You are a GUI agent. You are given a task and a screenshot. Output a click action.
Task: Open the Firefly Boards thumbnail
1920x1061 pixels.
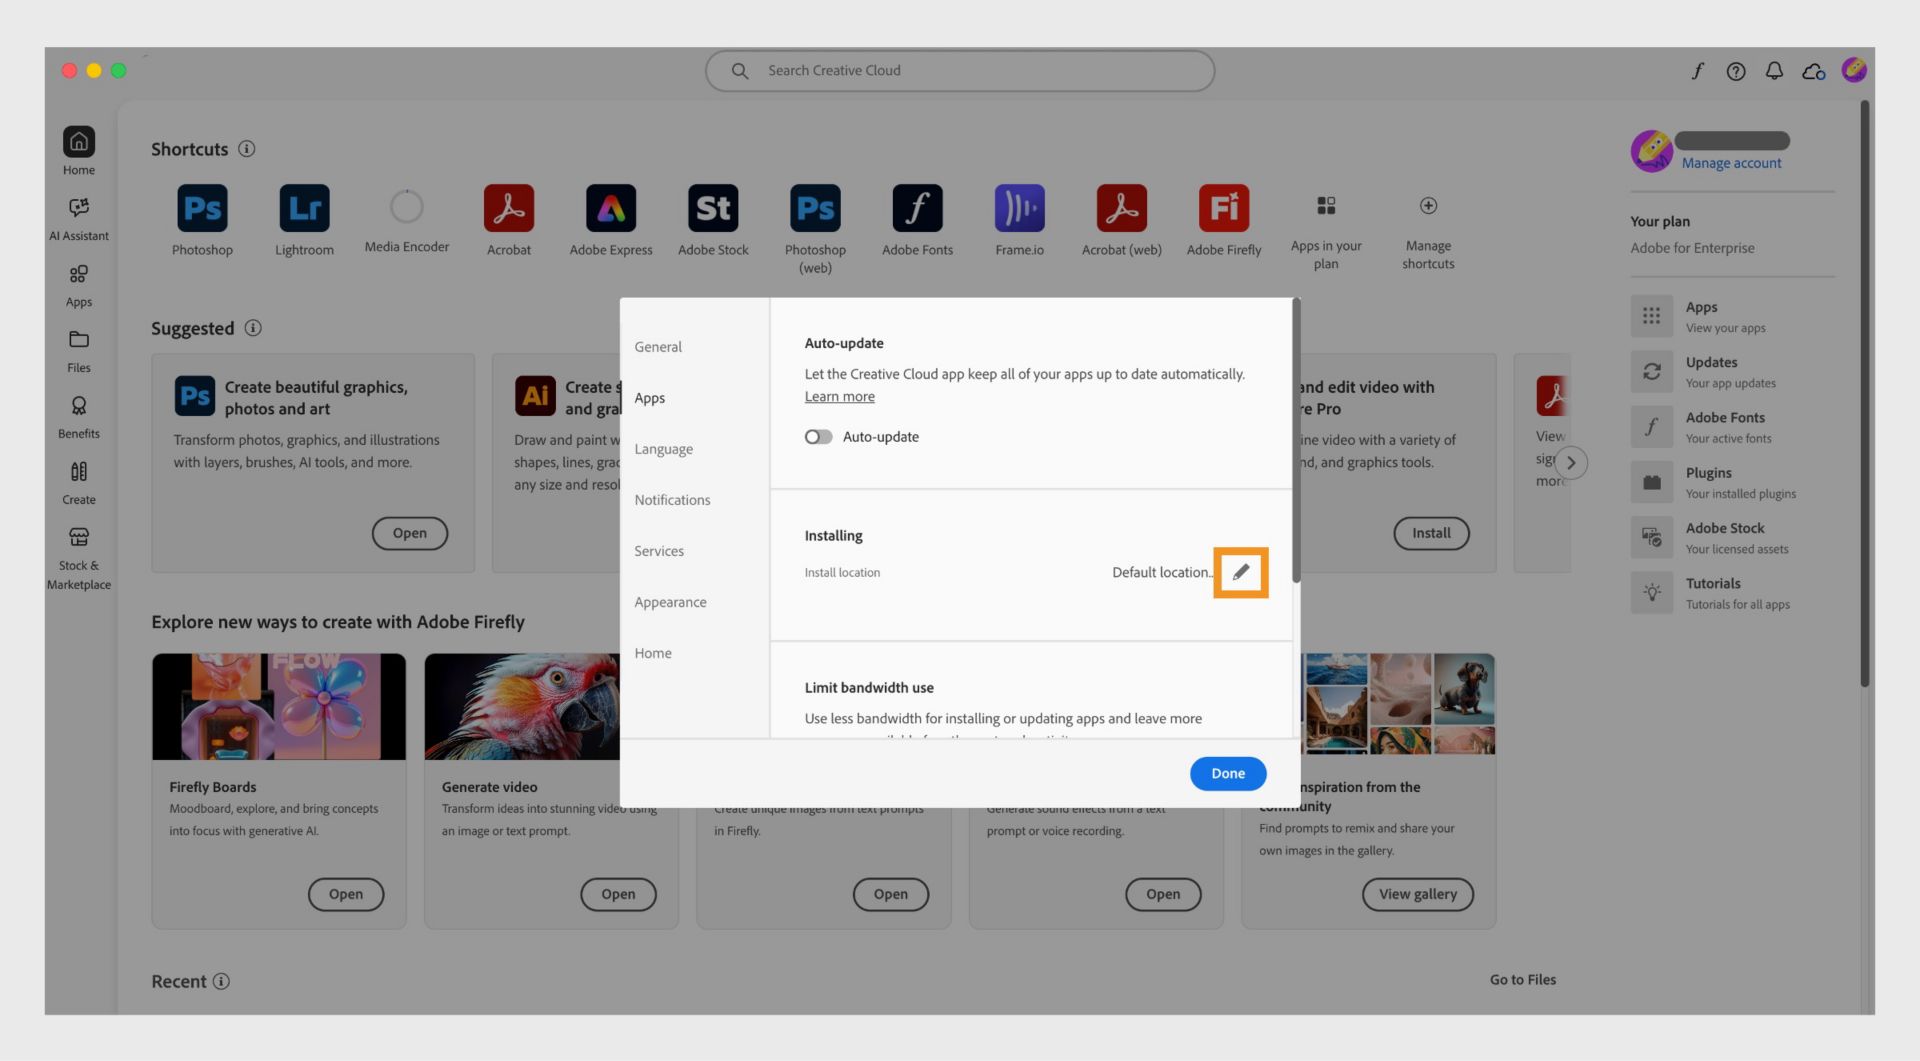279,706
